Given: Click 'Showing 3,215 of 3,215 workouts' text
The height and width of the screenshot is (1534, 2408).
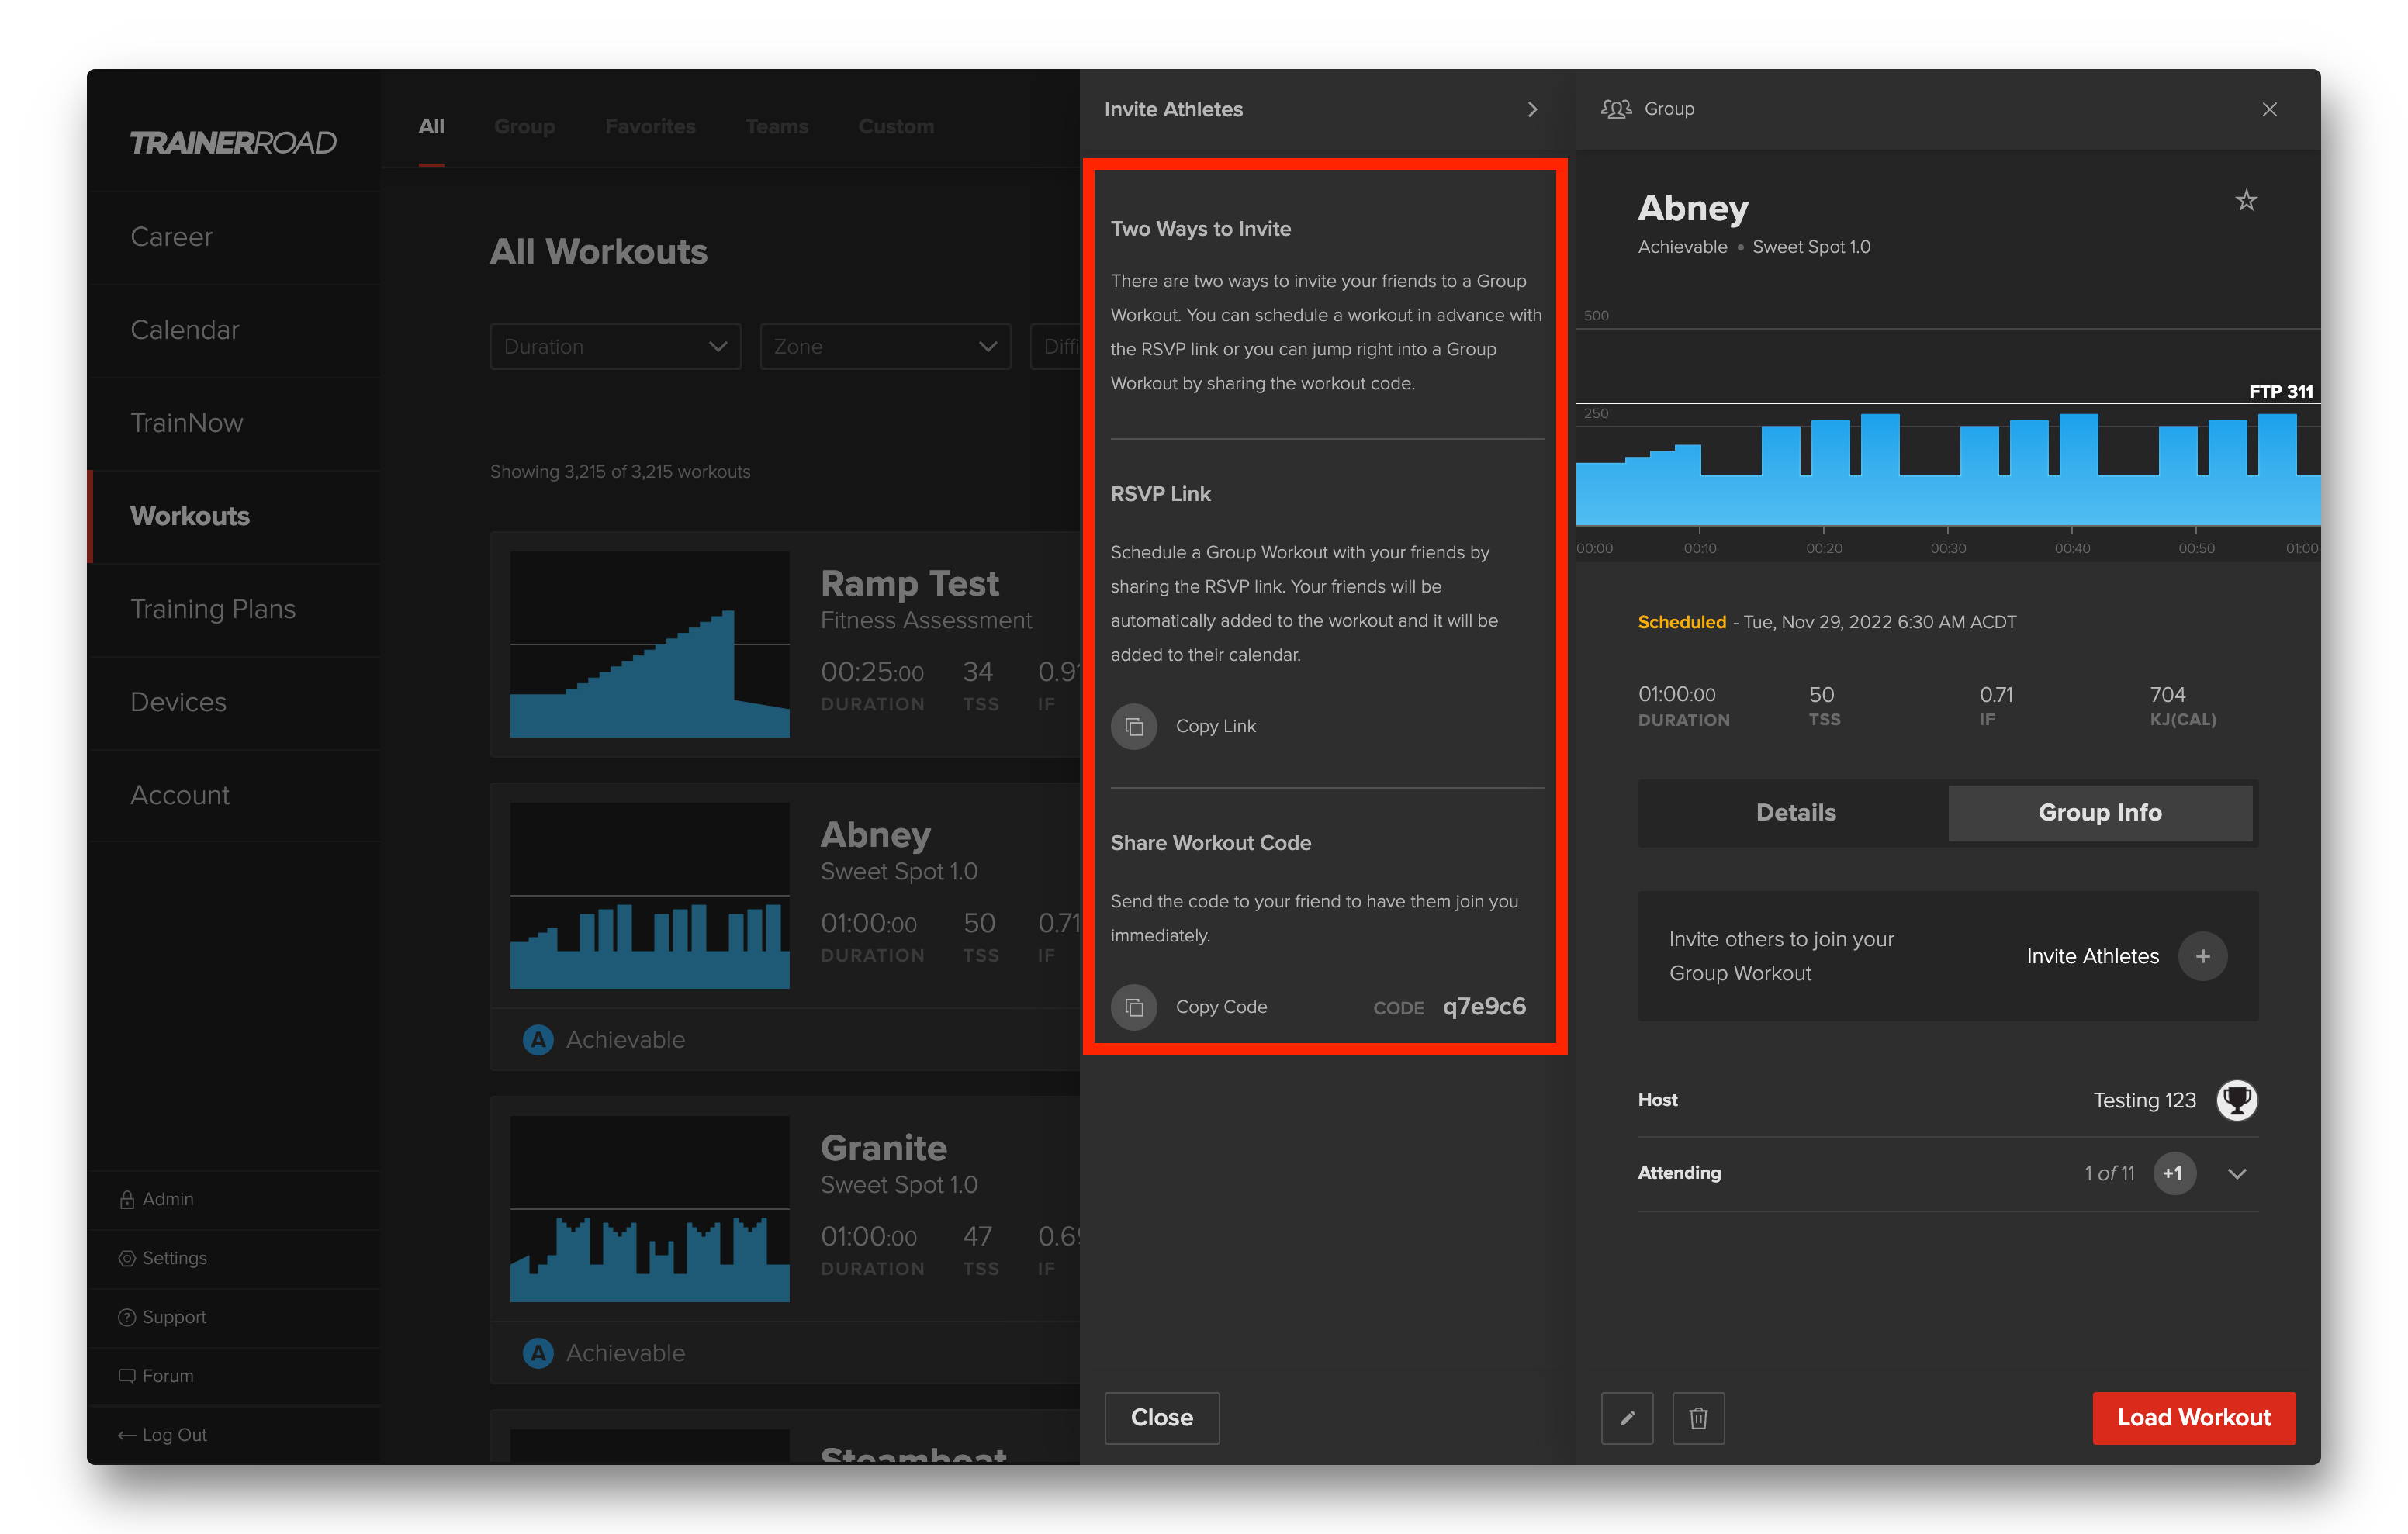Looking at the screenshot, I should (x=620, y=472).
